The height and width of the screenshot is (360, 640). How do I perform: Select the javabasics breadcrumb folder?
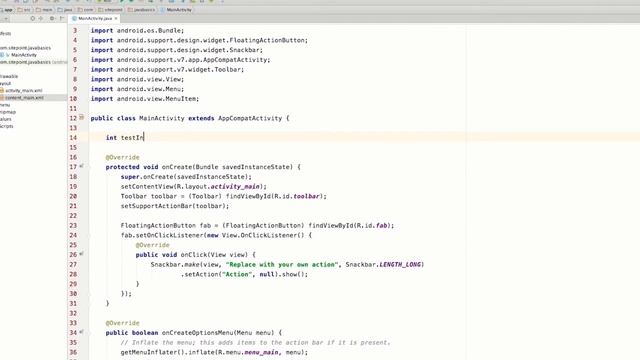141,10
